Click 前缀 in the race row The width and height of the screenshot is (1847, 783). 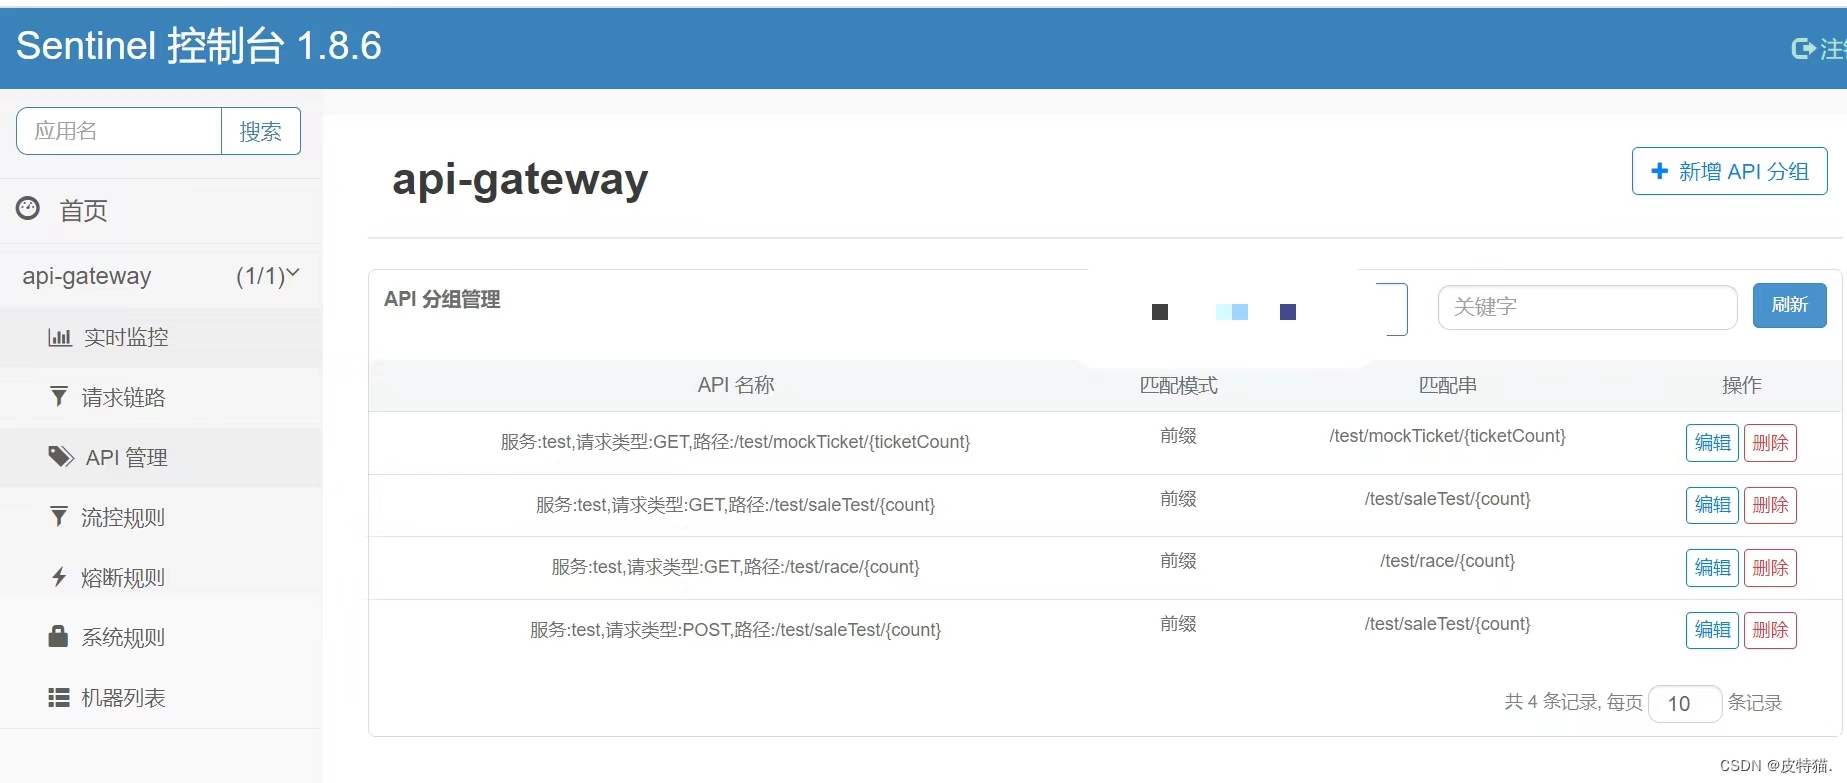click(1178, 561)
